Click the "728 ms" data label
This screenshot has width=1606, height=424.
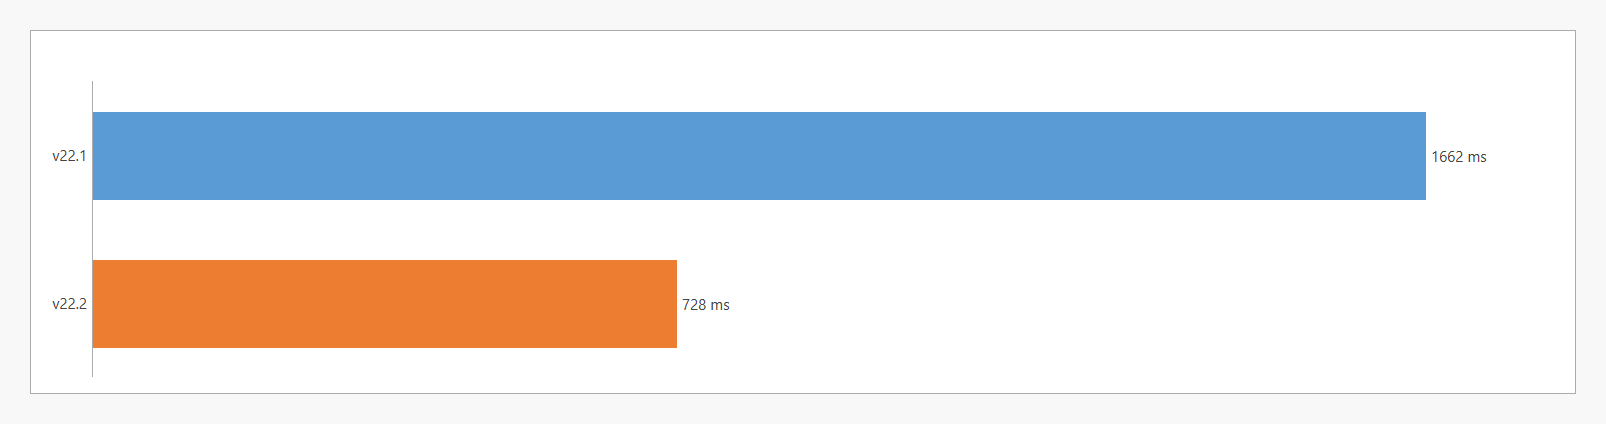coord(705,305)
